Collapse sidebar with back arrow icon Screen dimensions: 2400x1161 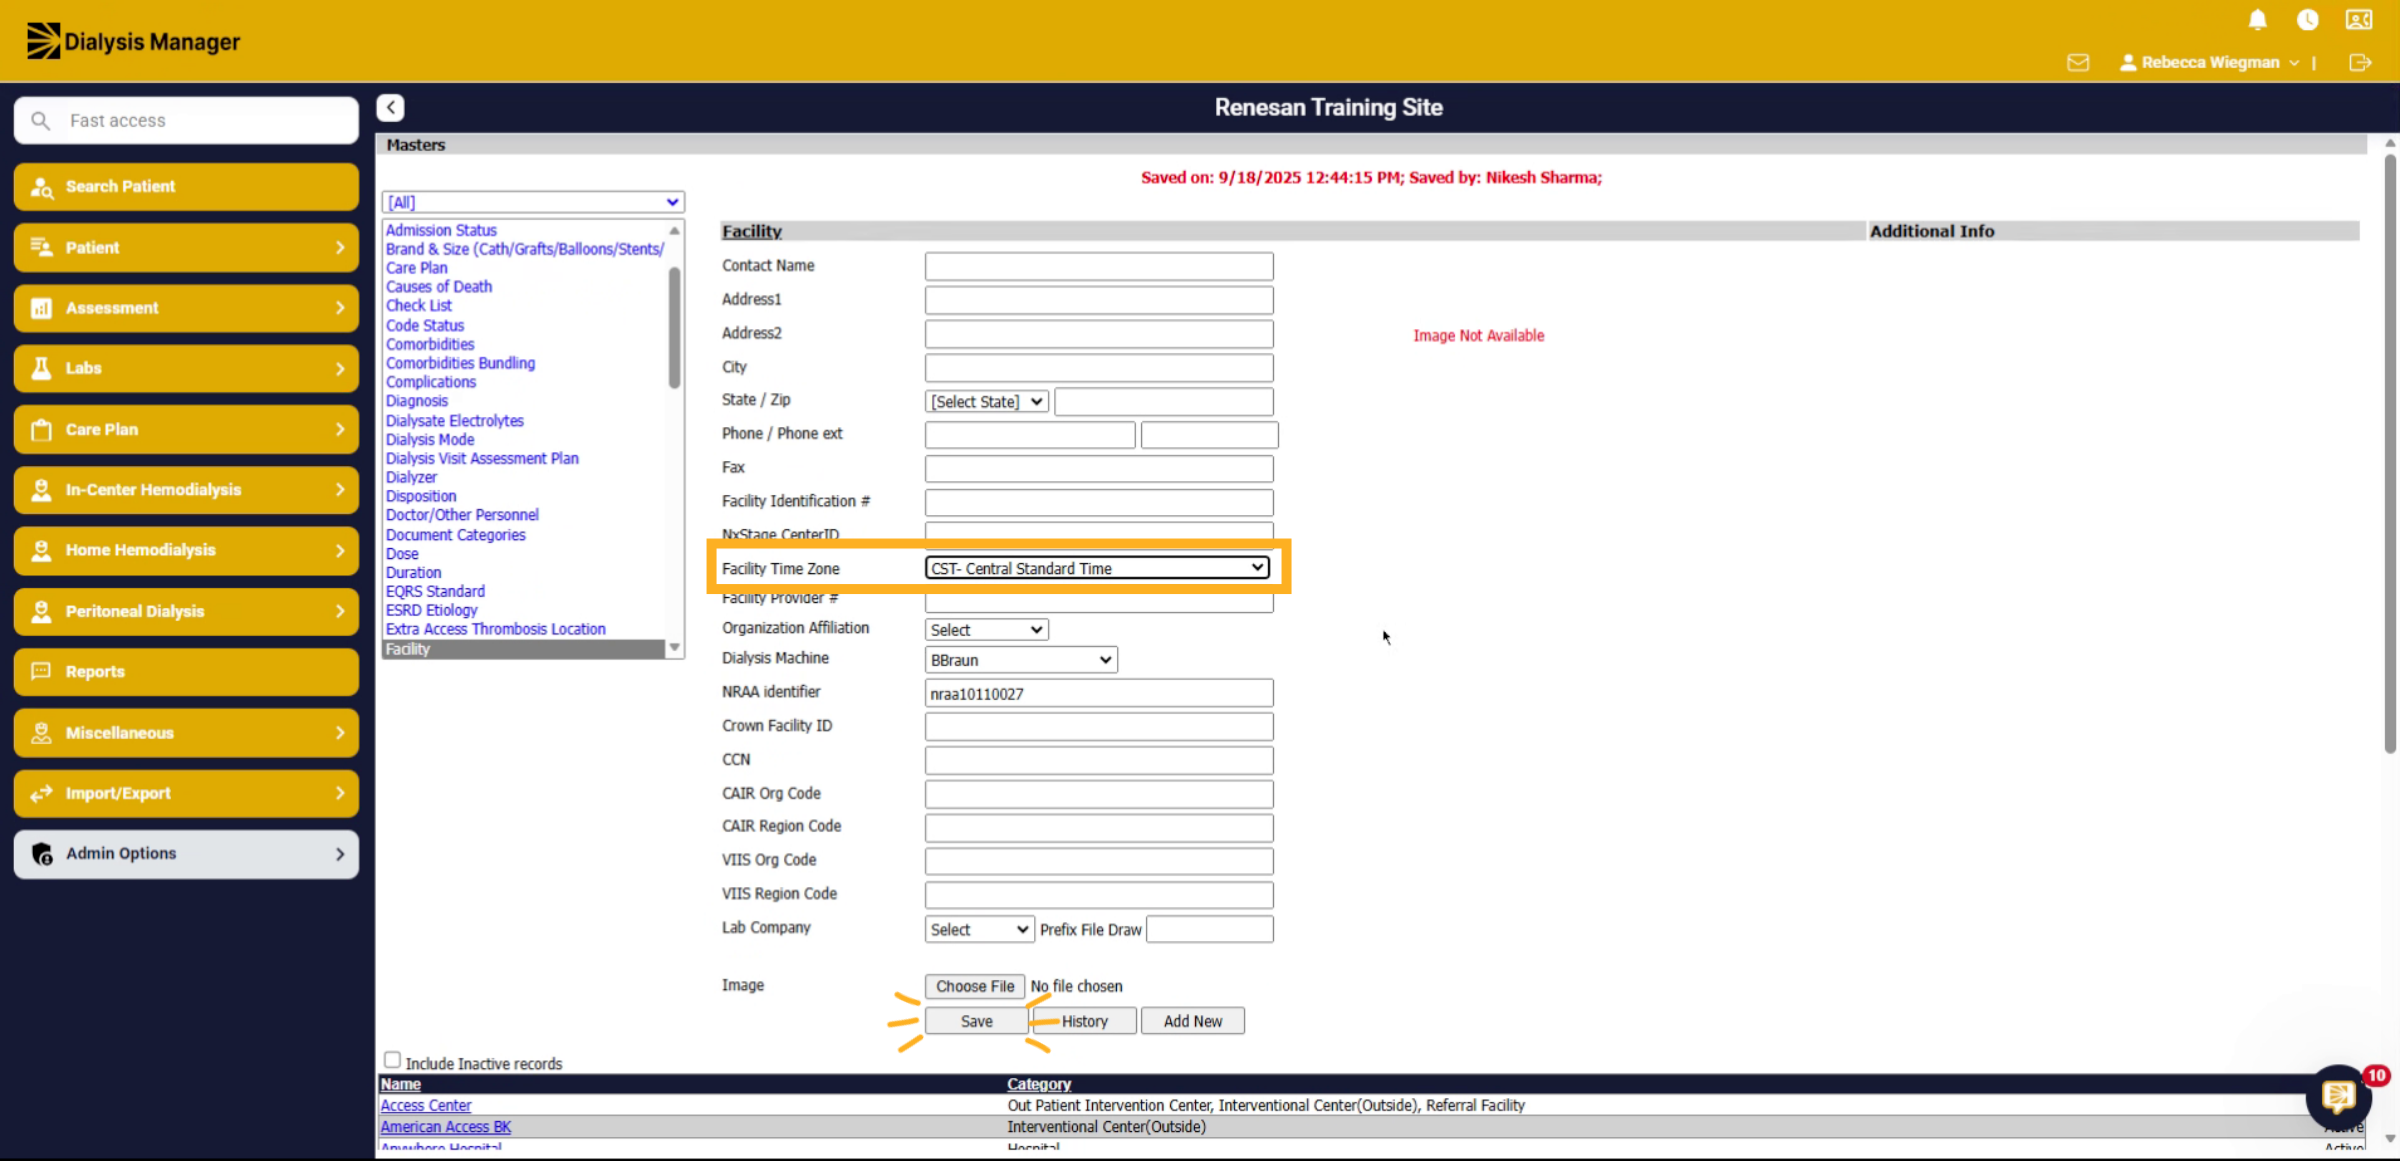(390, 107)
